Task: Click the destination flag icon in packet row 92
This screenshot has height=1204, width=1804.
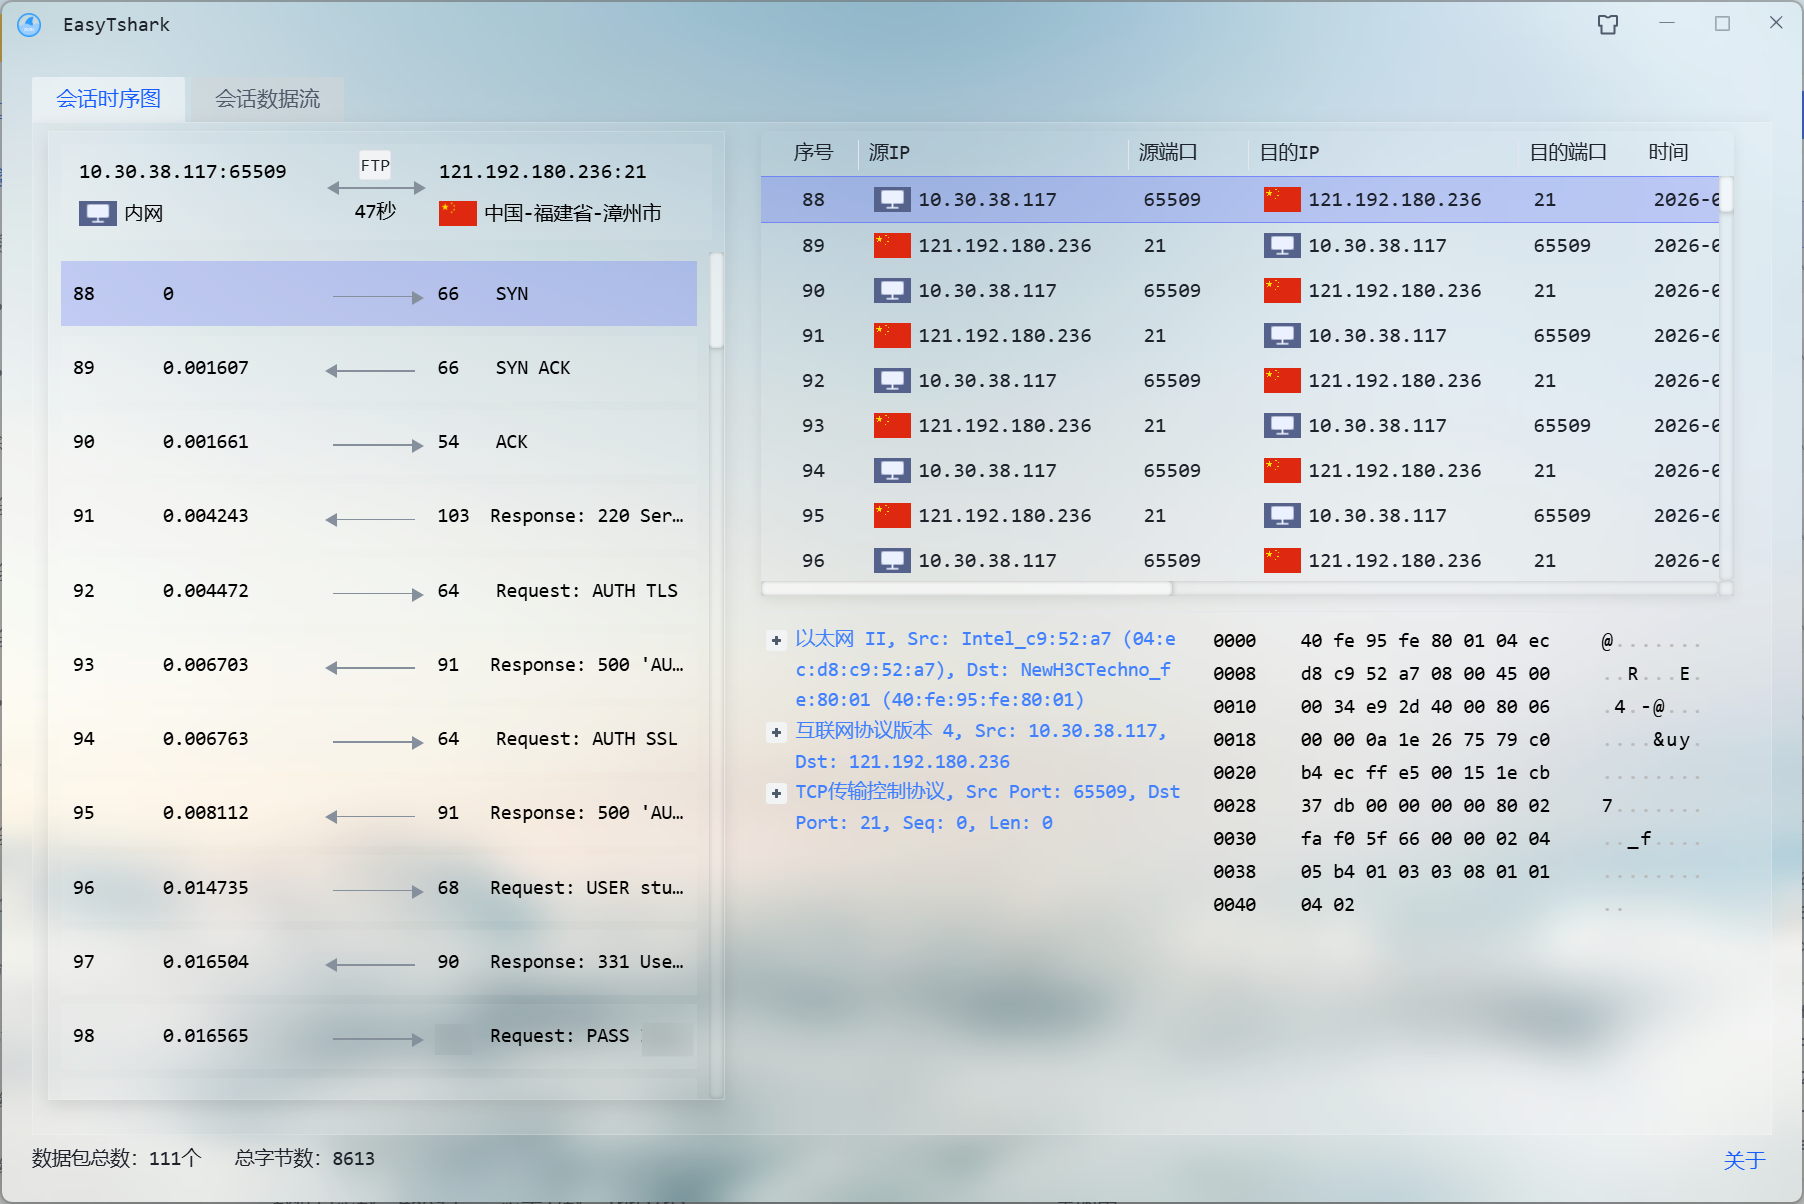Action: coord(1281,381)
